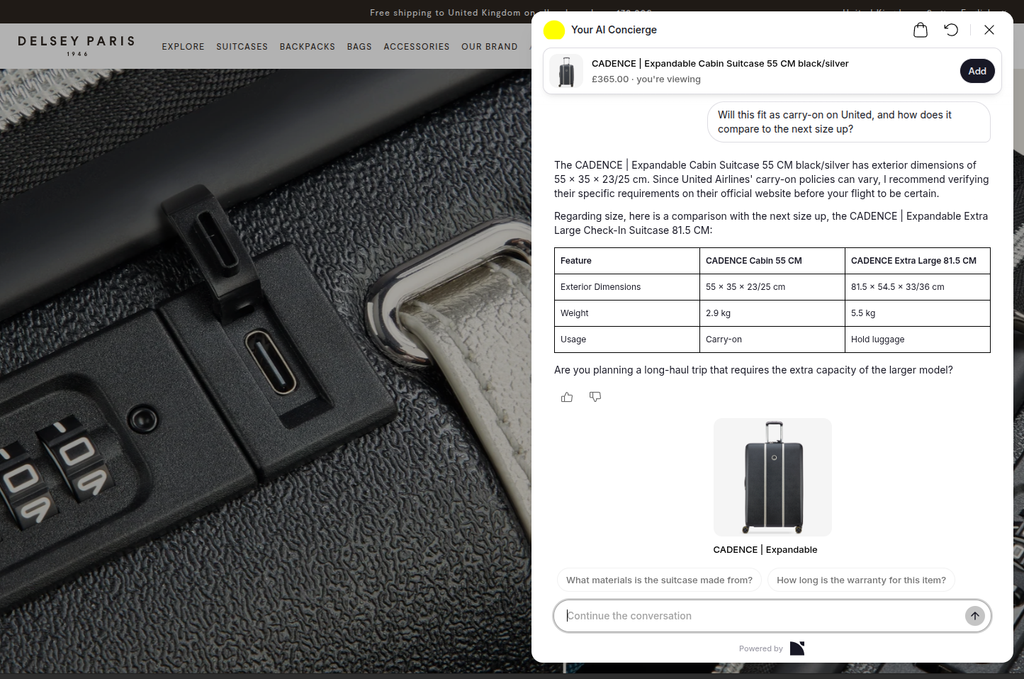Ask what materials the suitcase is made from
The image size is (1024, 679).
[x=659, y=580]
